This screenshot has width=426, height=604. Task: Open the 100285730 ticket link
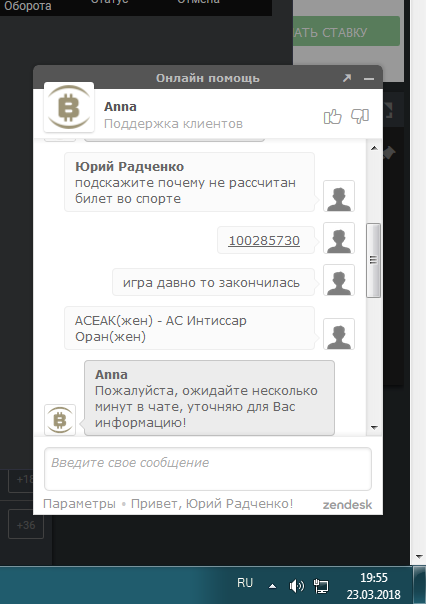pos(264,240)
